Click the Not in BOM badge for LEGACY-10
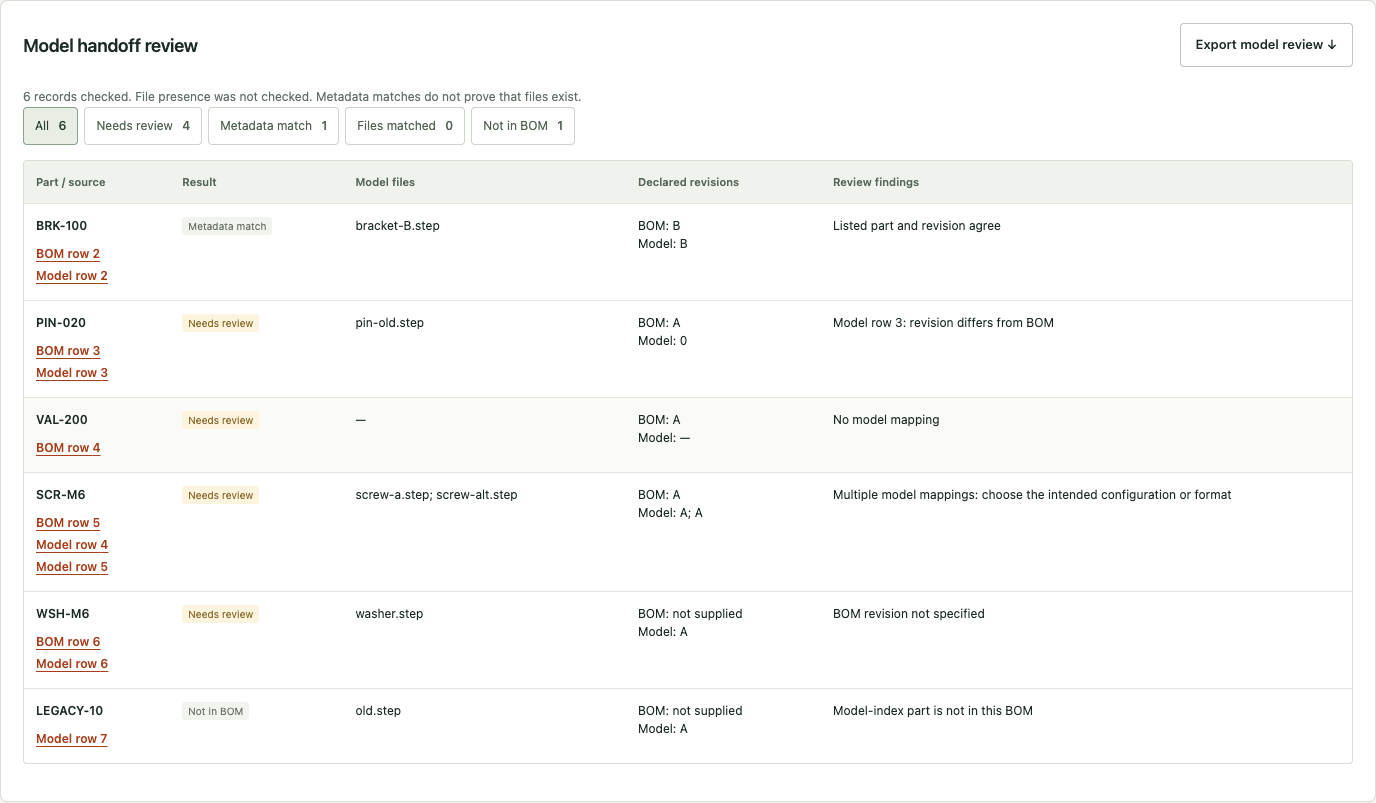 [x=215, y=711]
